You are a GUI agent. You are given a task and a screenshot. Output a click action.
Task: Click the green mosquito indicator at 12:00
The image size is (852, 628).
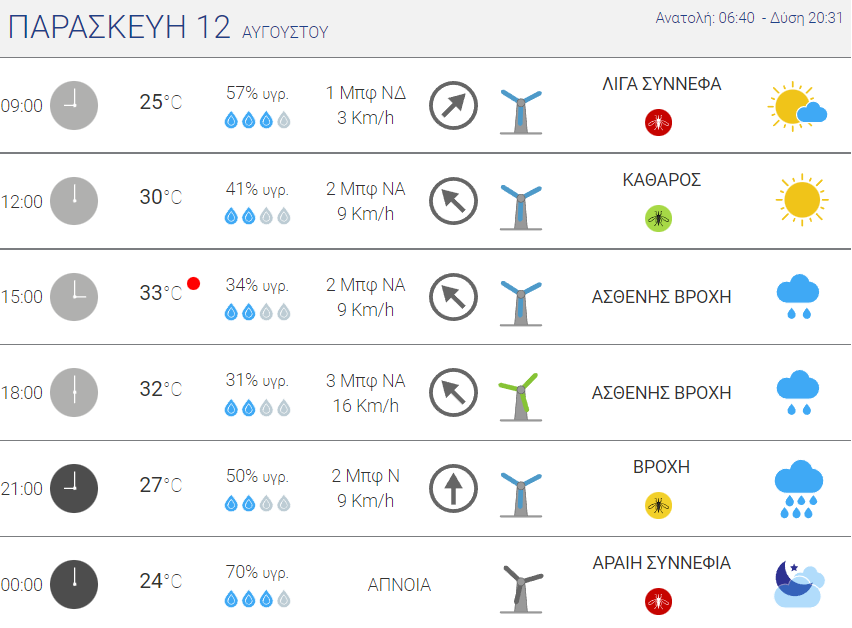coord(659,218)
